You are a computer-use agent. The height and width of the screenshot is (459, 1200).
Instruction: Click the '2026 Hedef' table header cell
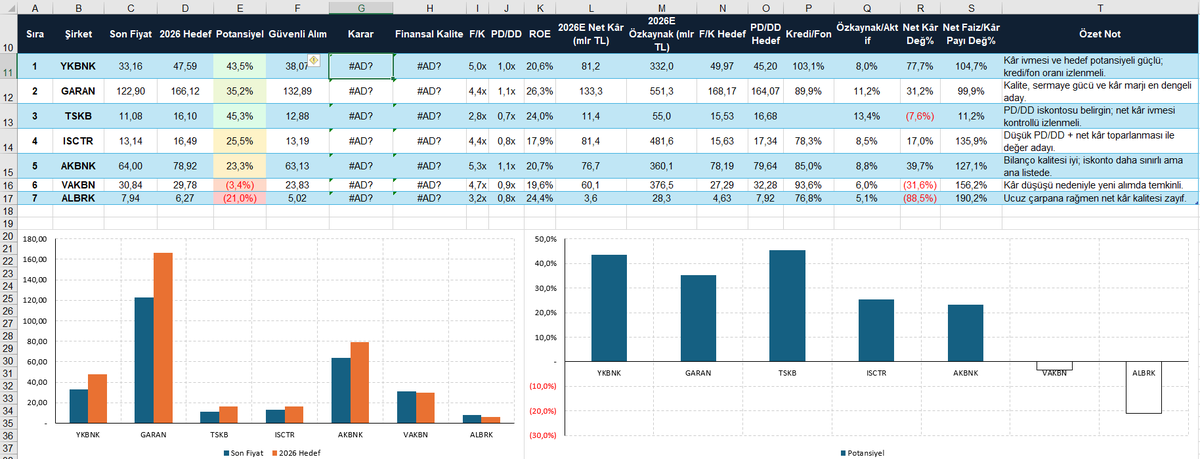[x=184, y=33]
